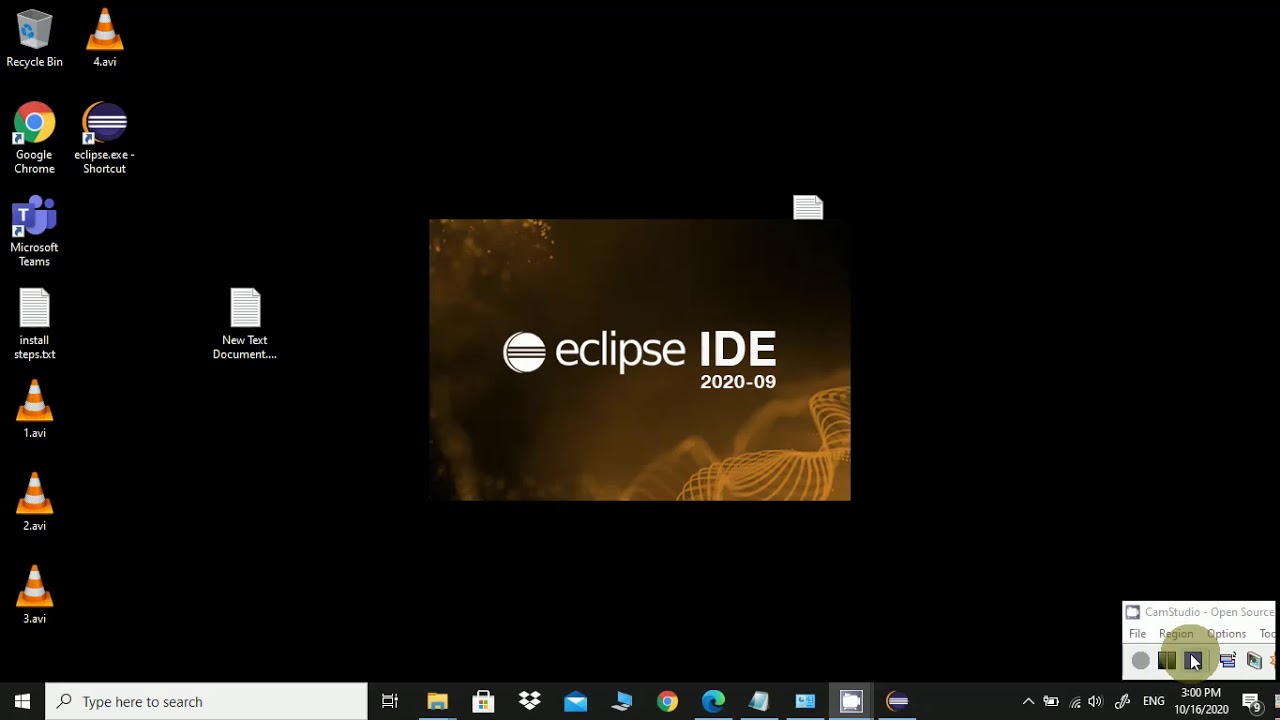This screenshot has width=1280, height=720.
Task: Click the taskbar search box
Action: click(x=207, y=701)
